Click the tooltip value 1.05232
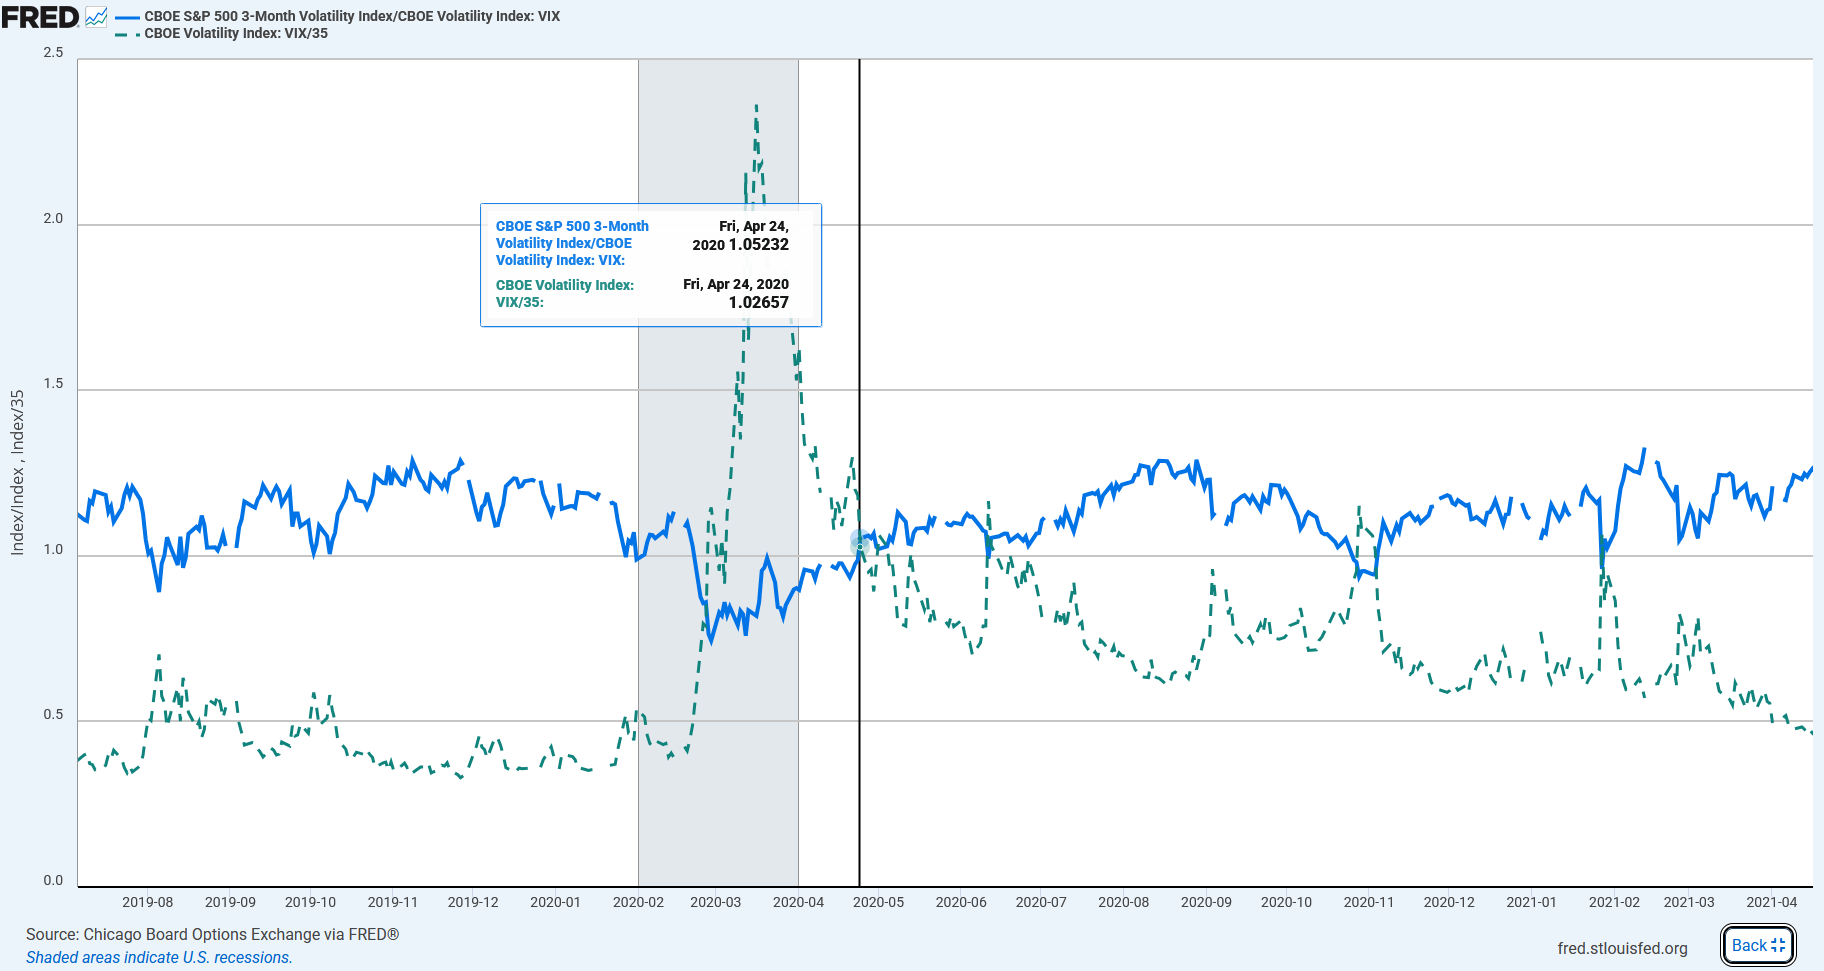The height and width of the screenshot is (971, 1824). 759,244
